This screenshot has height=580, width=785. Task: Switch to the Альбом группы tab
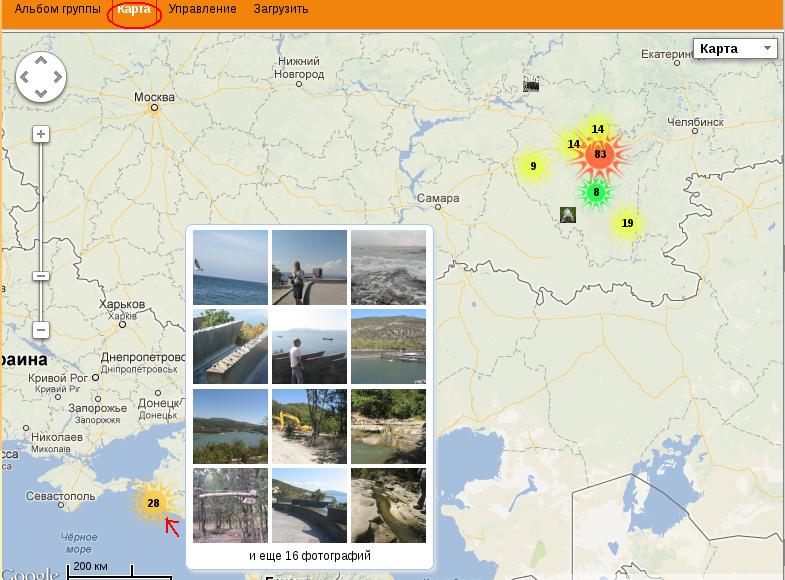57,9
